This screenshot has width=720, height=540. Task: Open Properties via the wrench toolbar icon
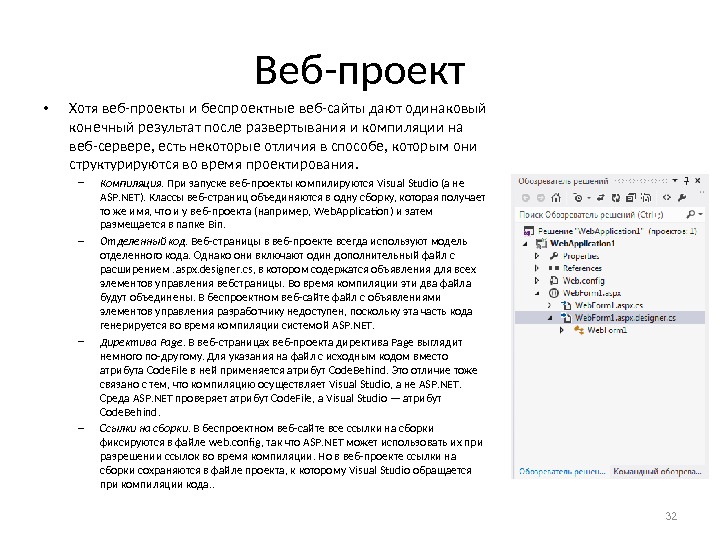(682, 197)
